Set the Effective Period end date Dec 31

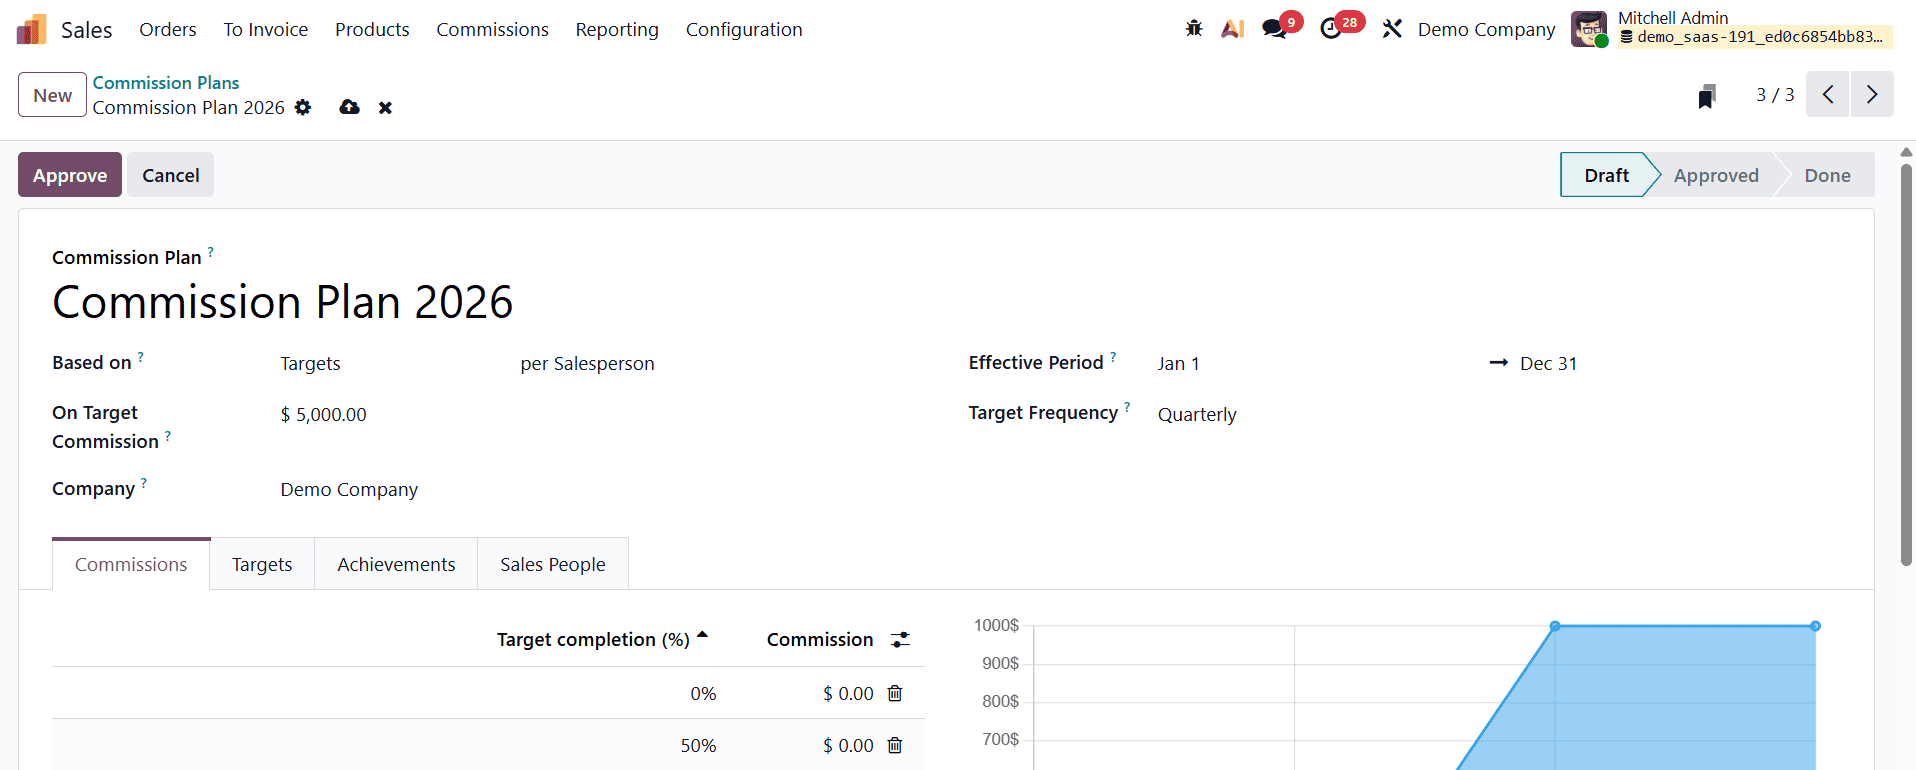[x=1548, y=364]
